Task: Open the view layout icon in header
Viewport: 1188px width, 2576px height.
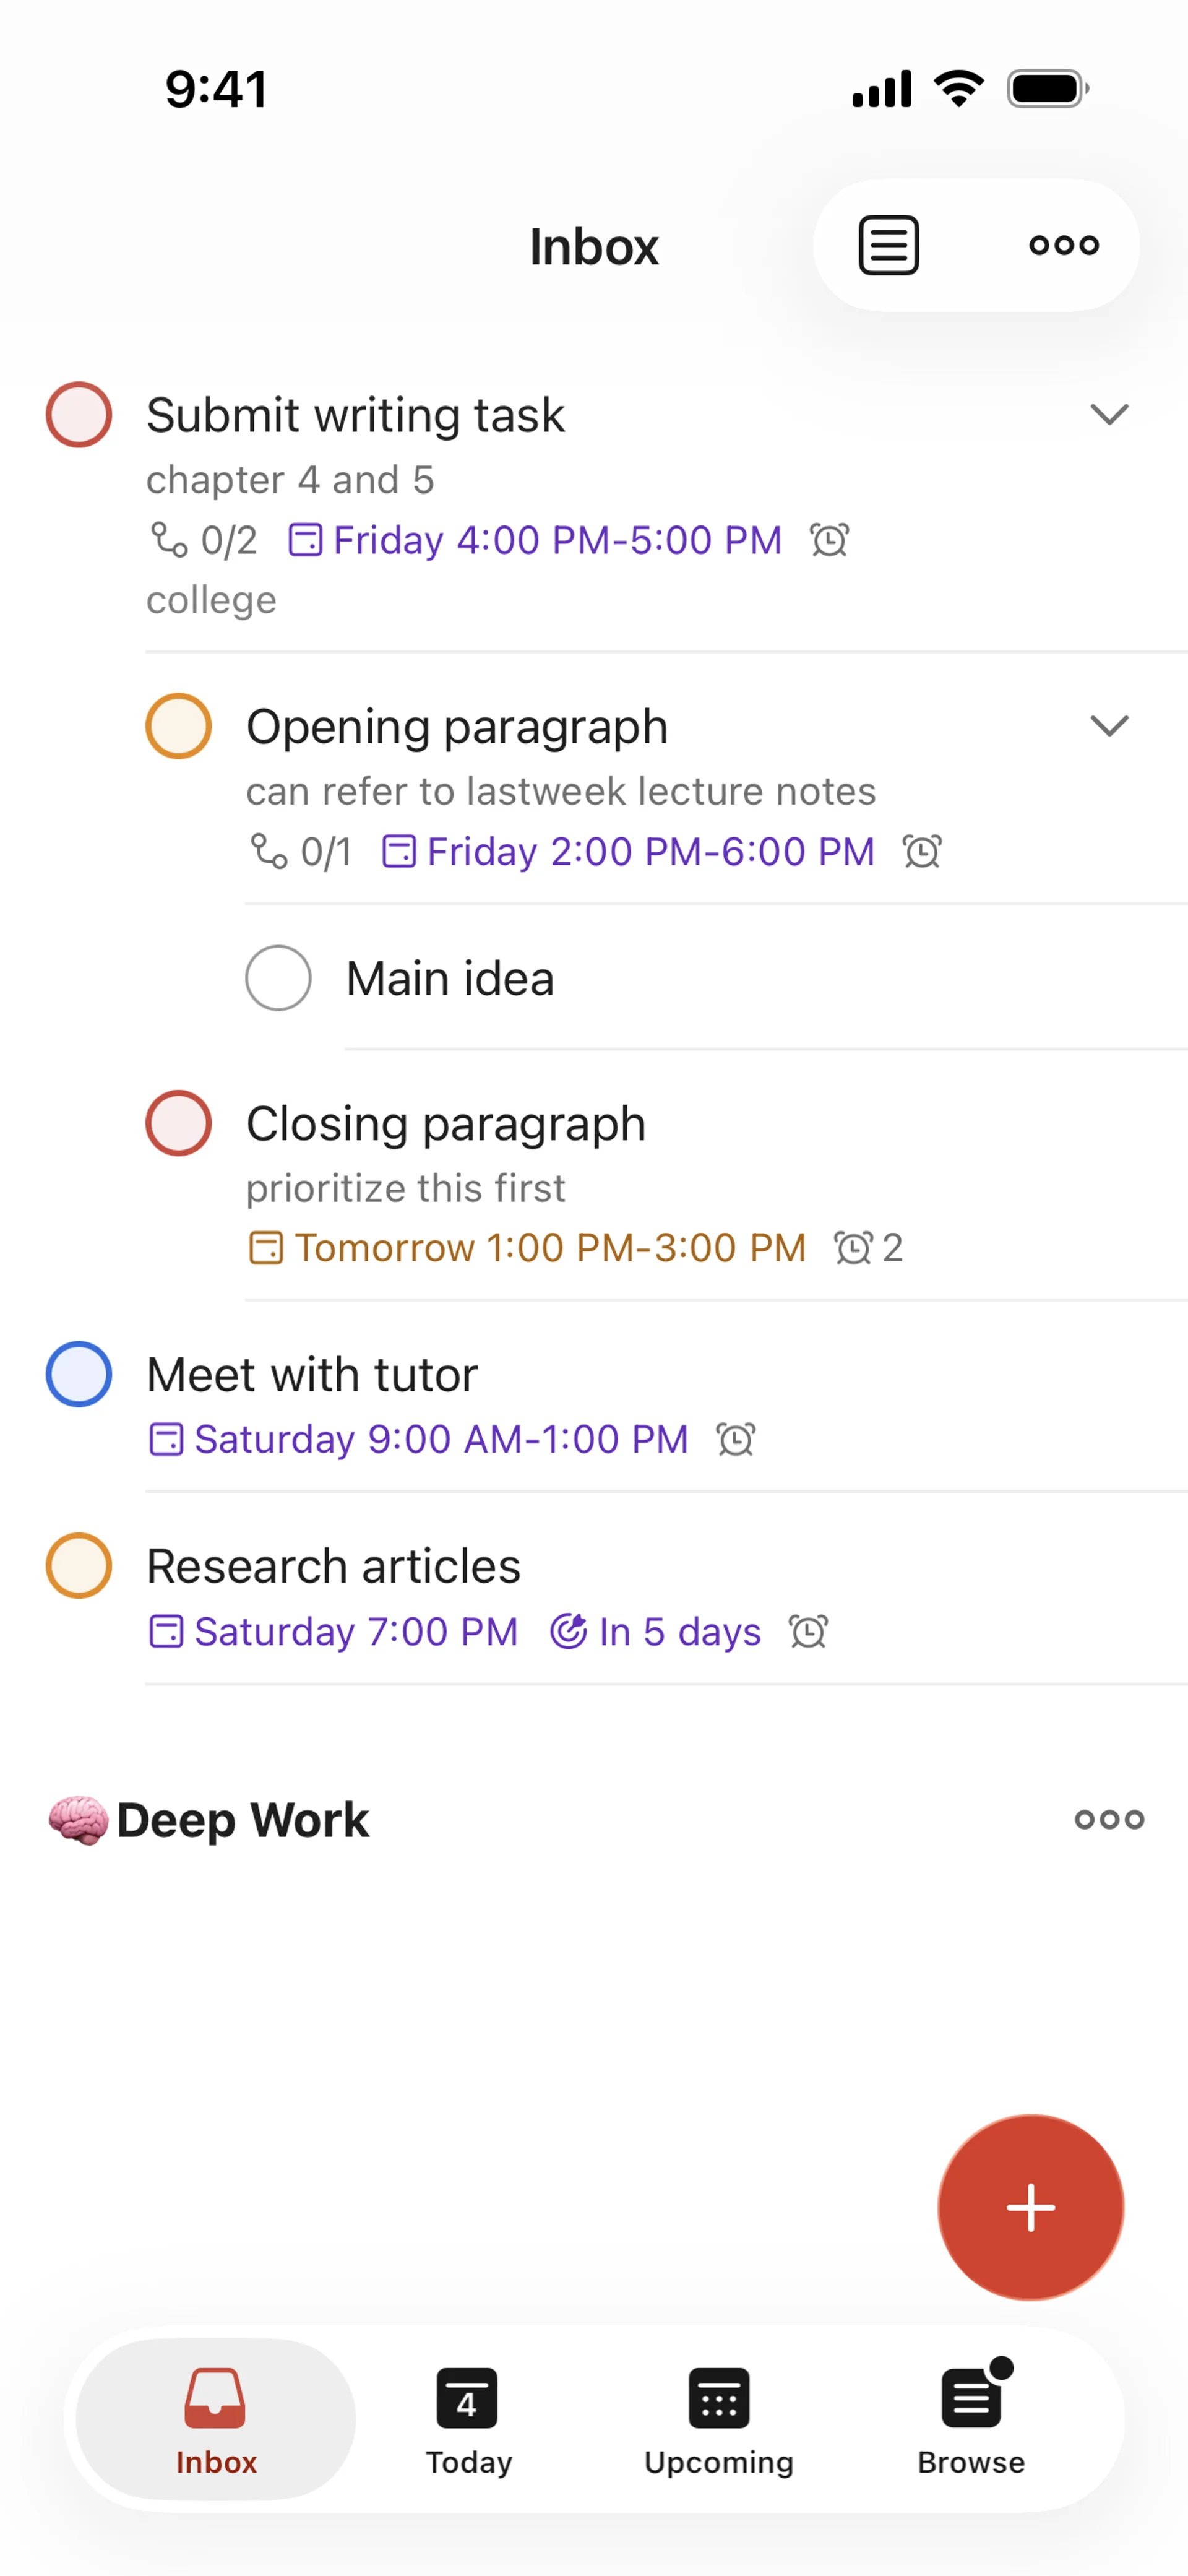Action: (x=888, y=245)
